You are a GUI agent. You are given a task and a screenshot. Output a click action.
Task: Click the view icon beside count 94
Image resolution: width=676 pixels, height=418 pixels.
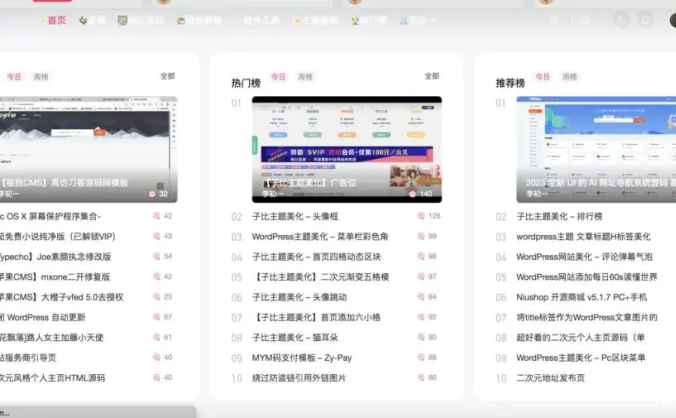tap(421, 297)
